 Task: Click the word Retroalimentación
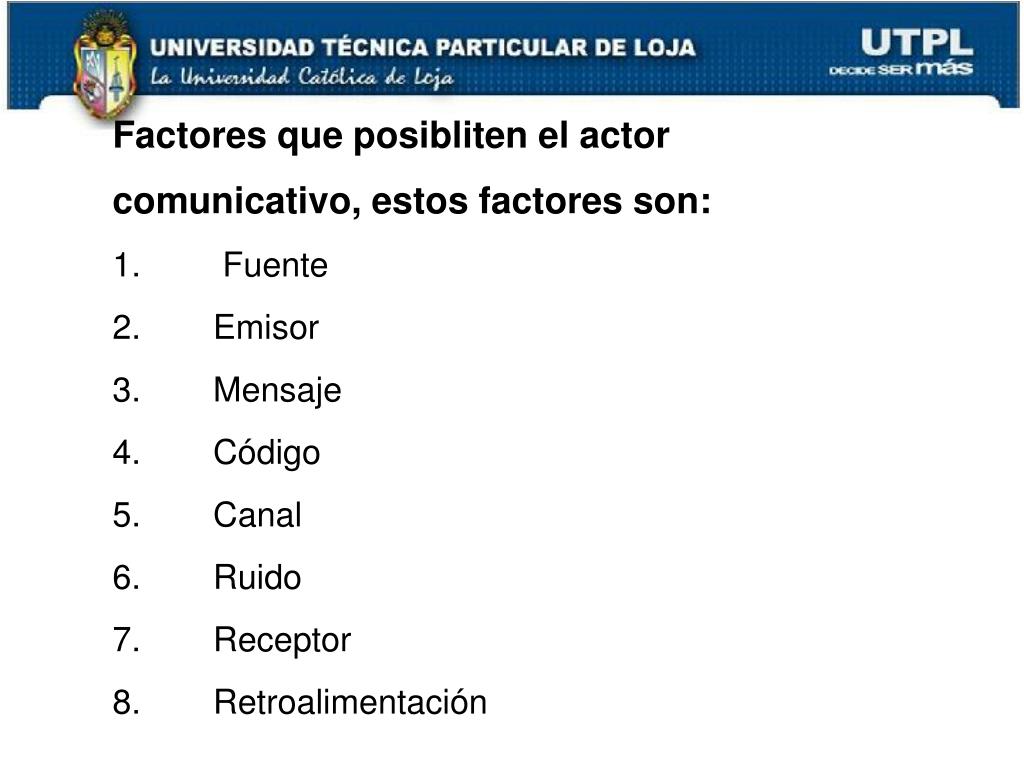(x=350, y=702)
